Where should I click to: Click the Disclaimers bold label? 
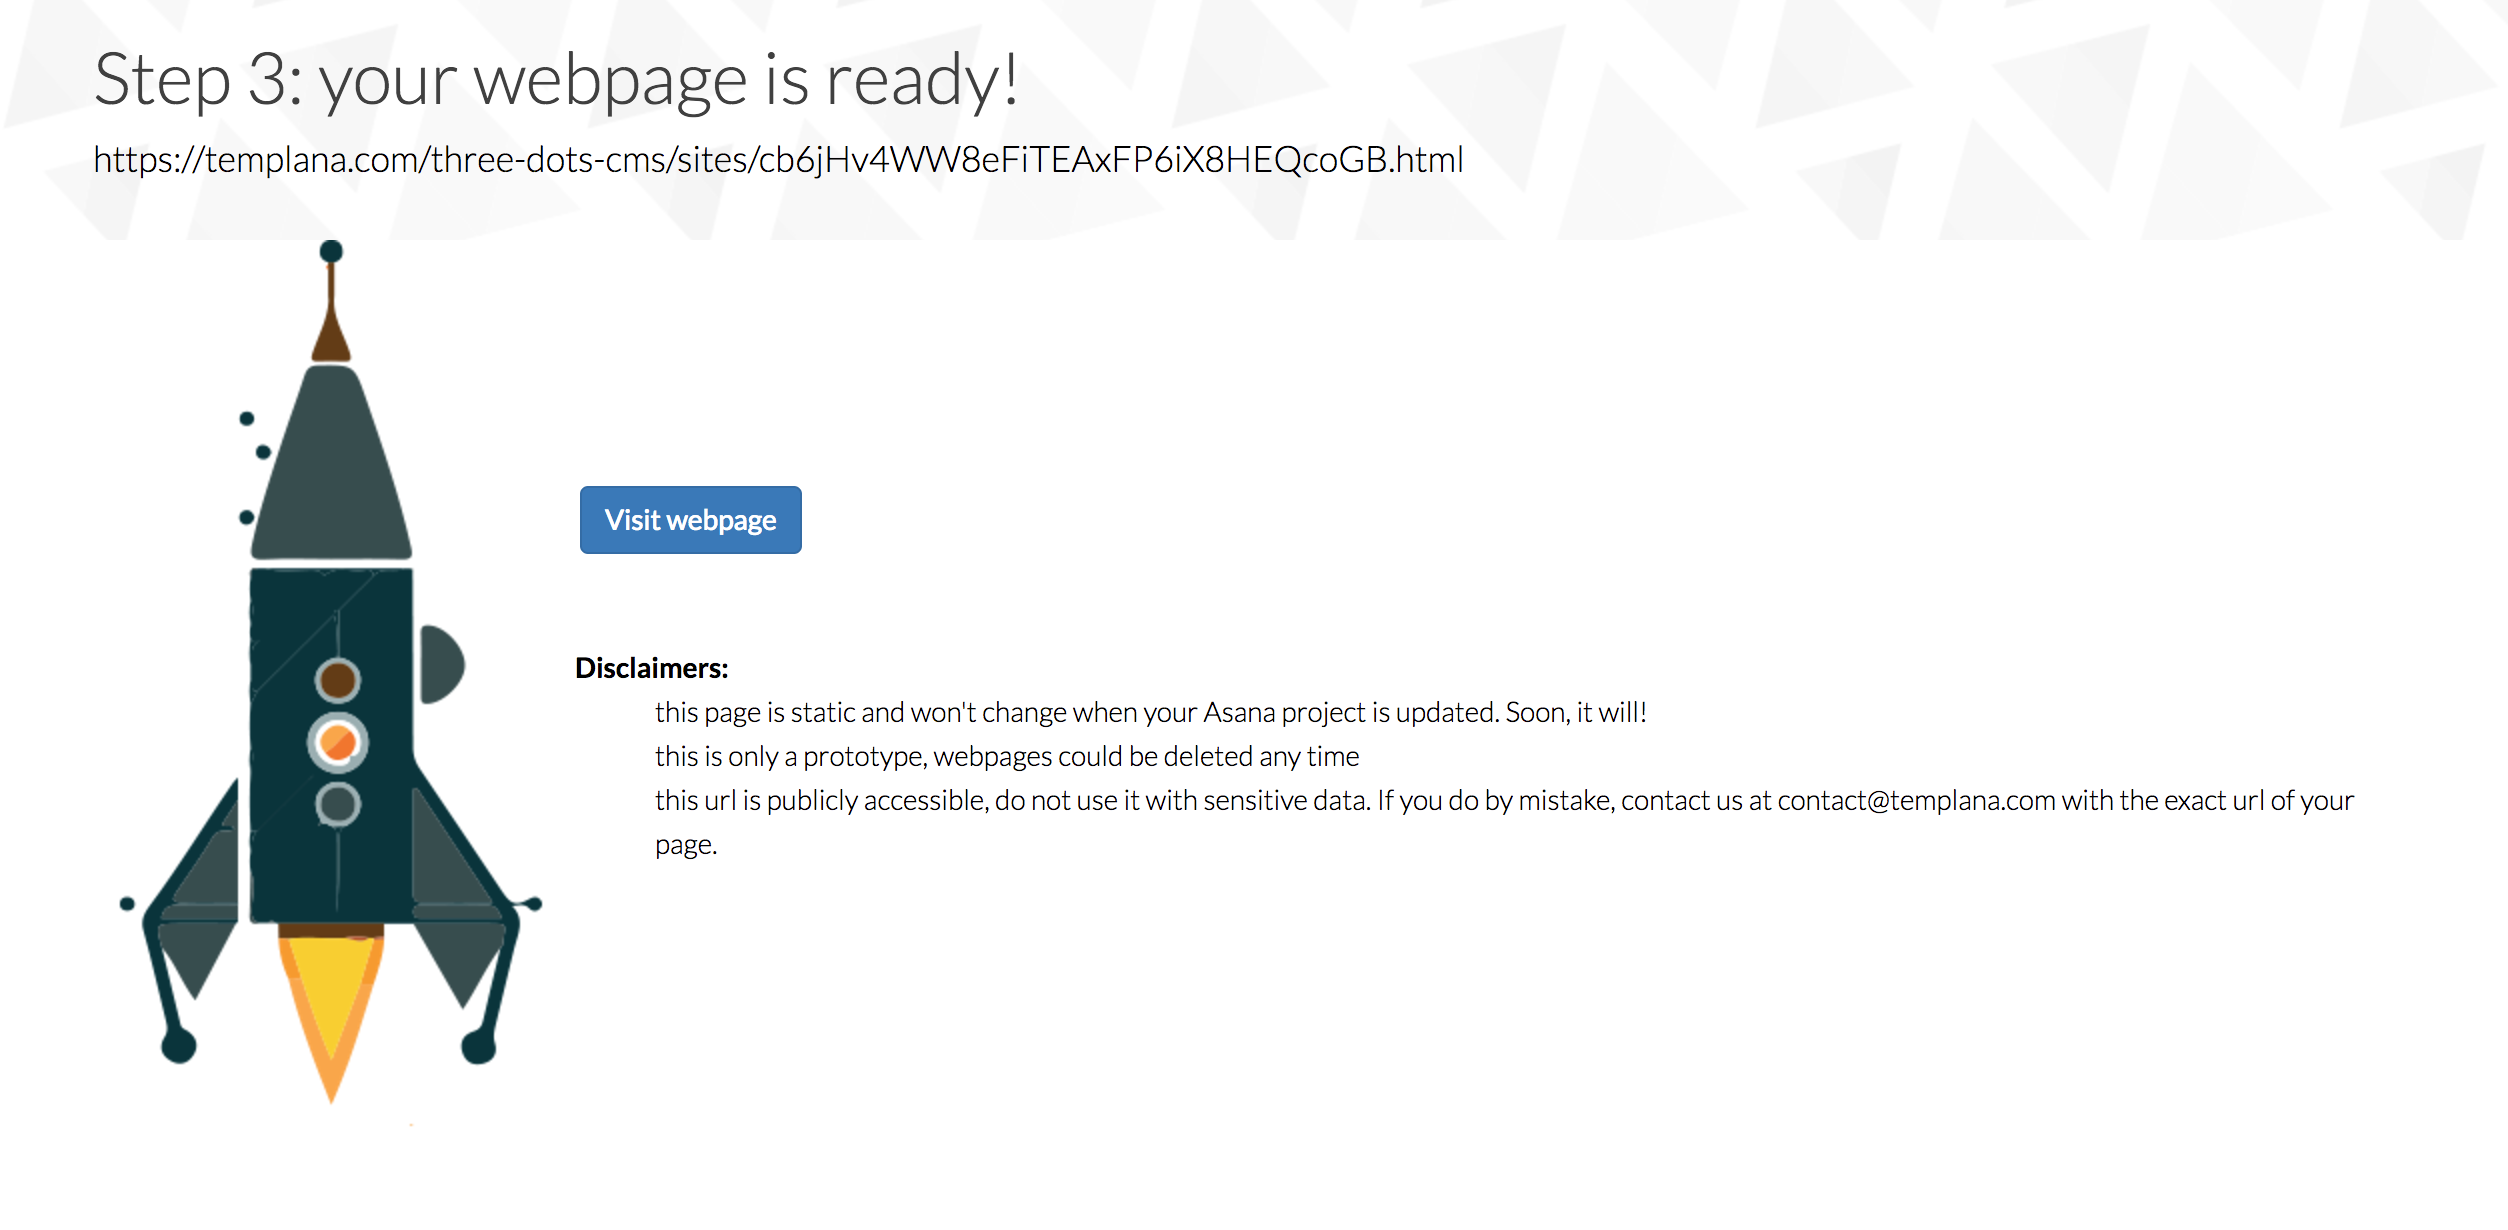tap(651, 668)
